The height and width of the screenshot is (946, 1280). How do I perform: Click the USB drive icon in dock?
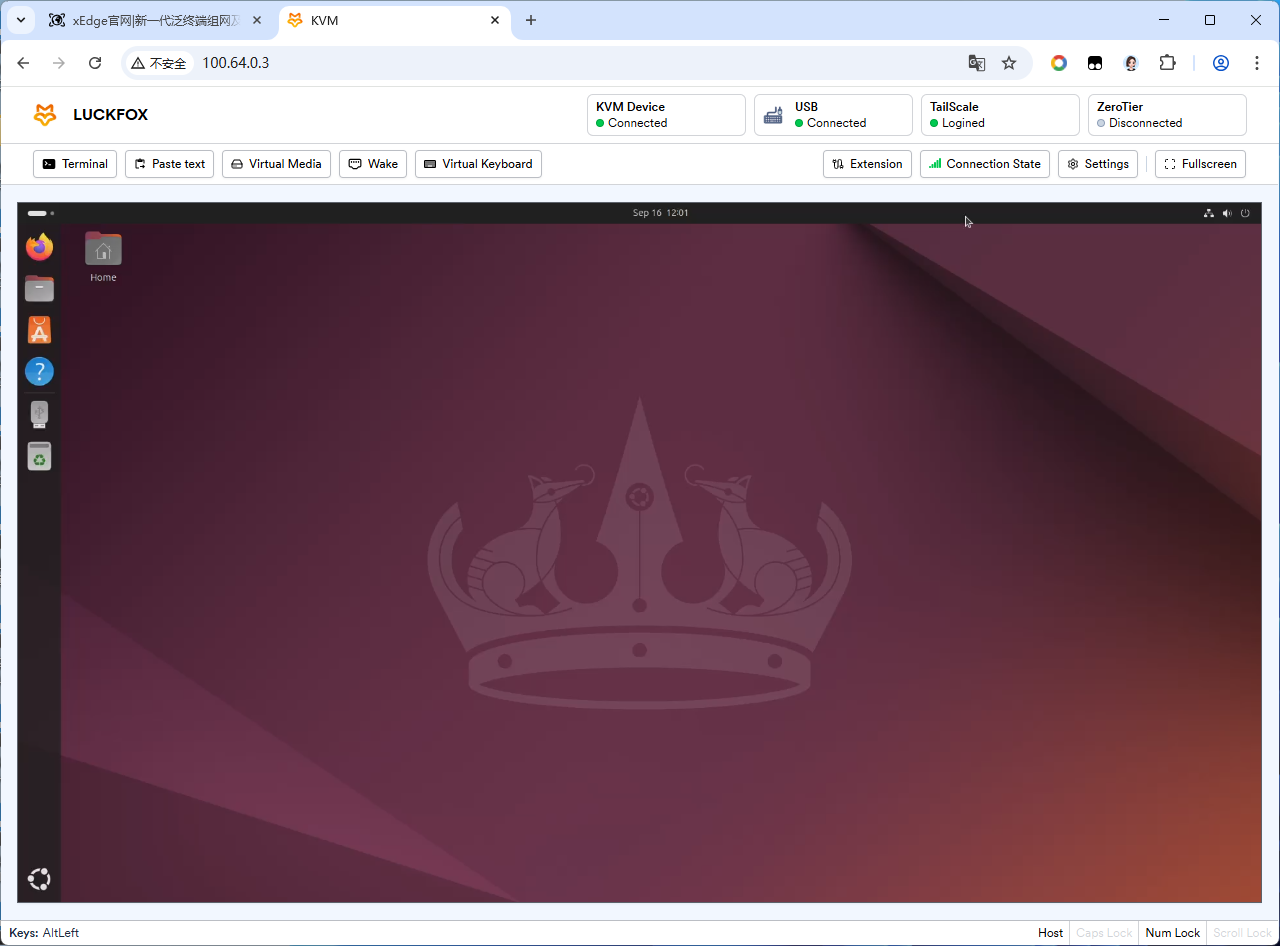(x=39, y=414)
